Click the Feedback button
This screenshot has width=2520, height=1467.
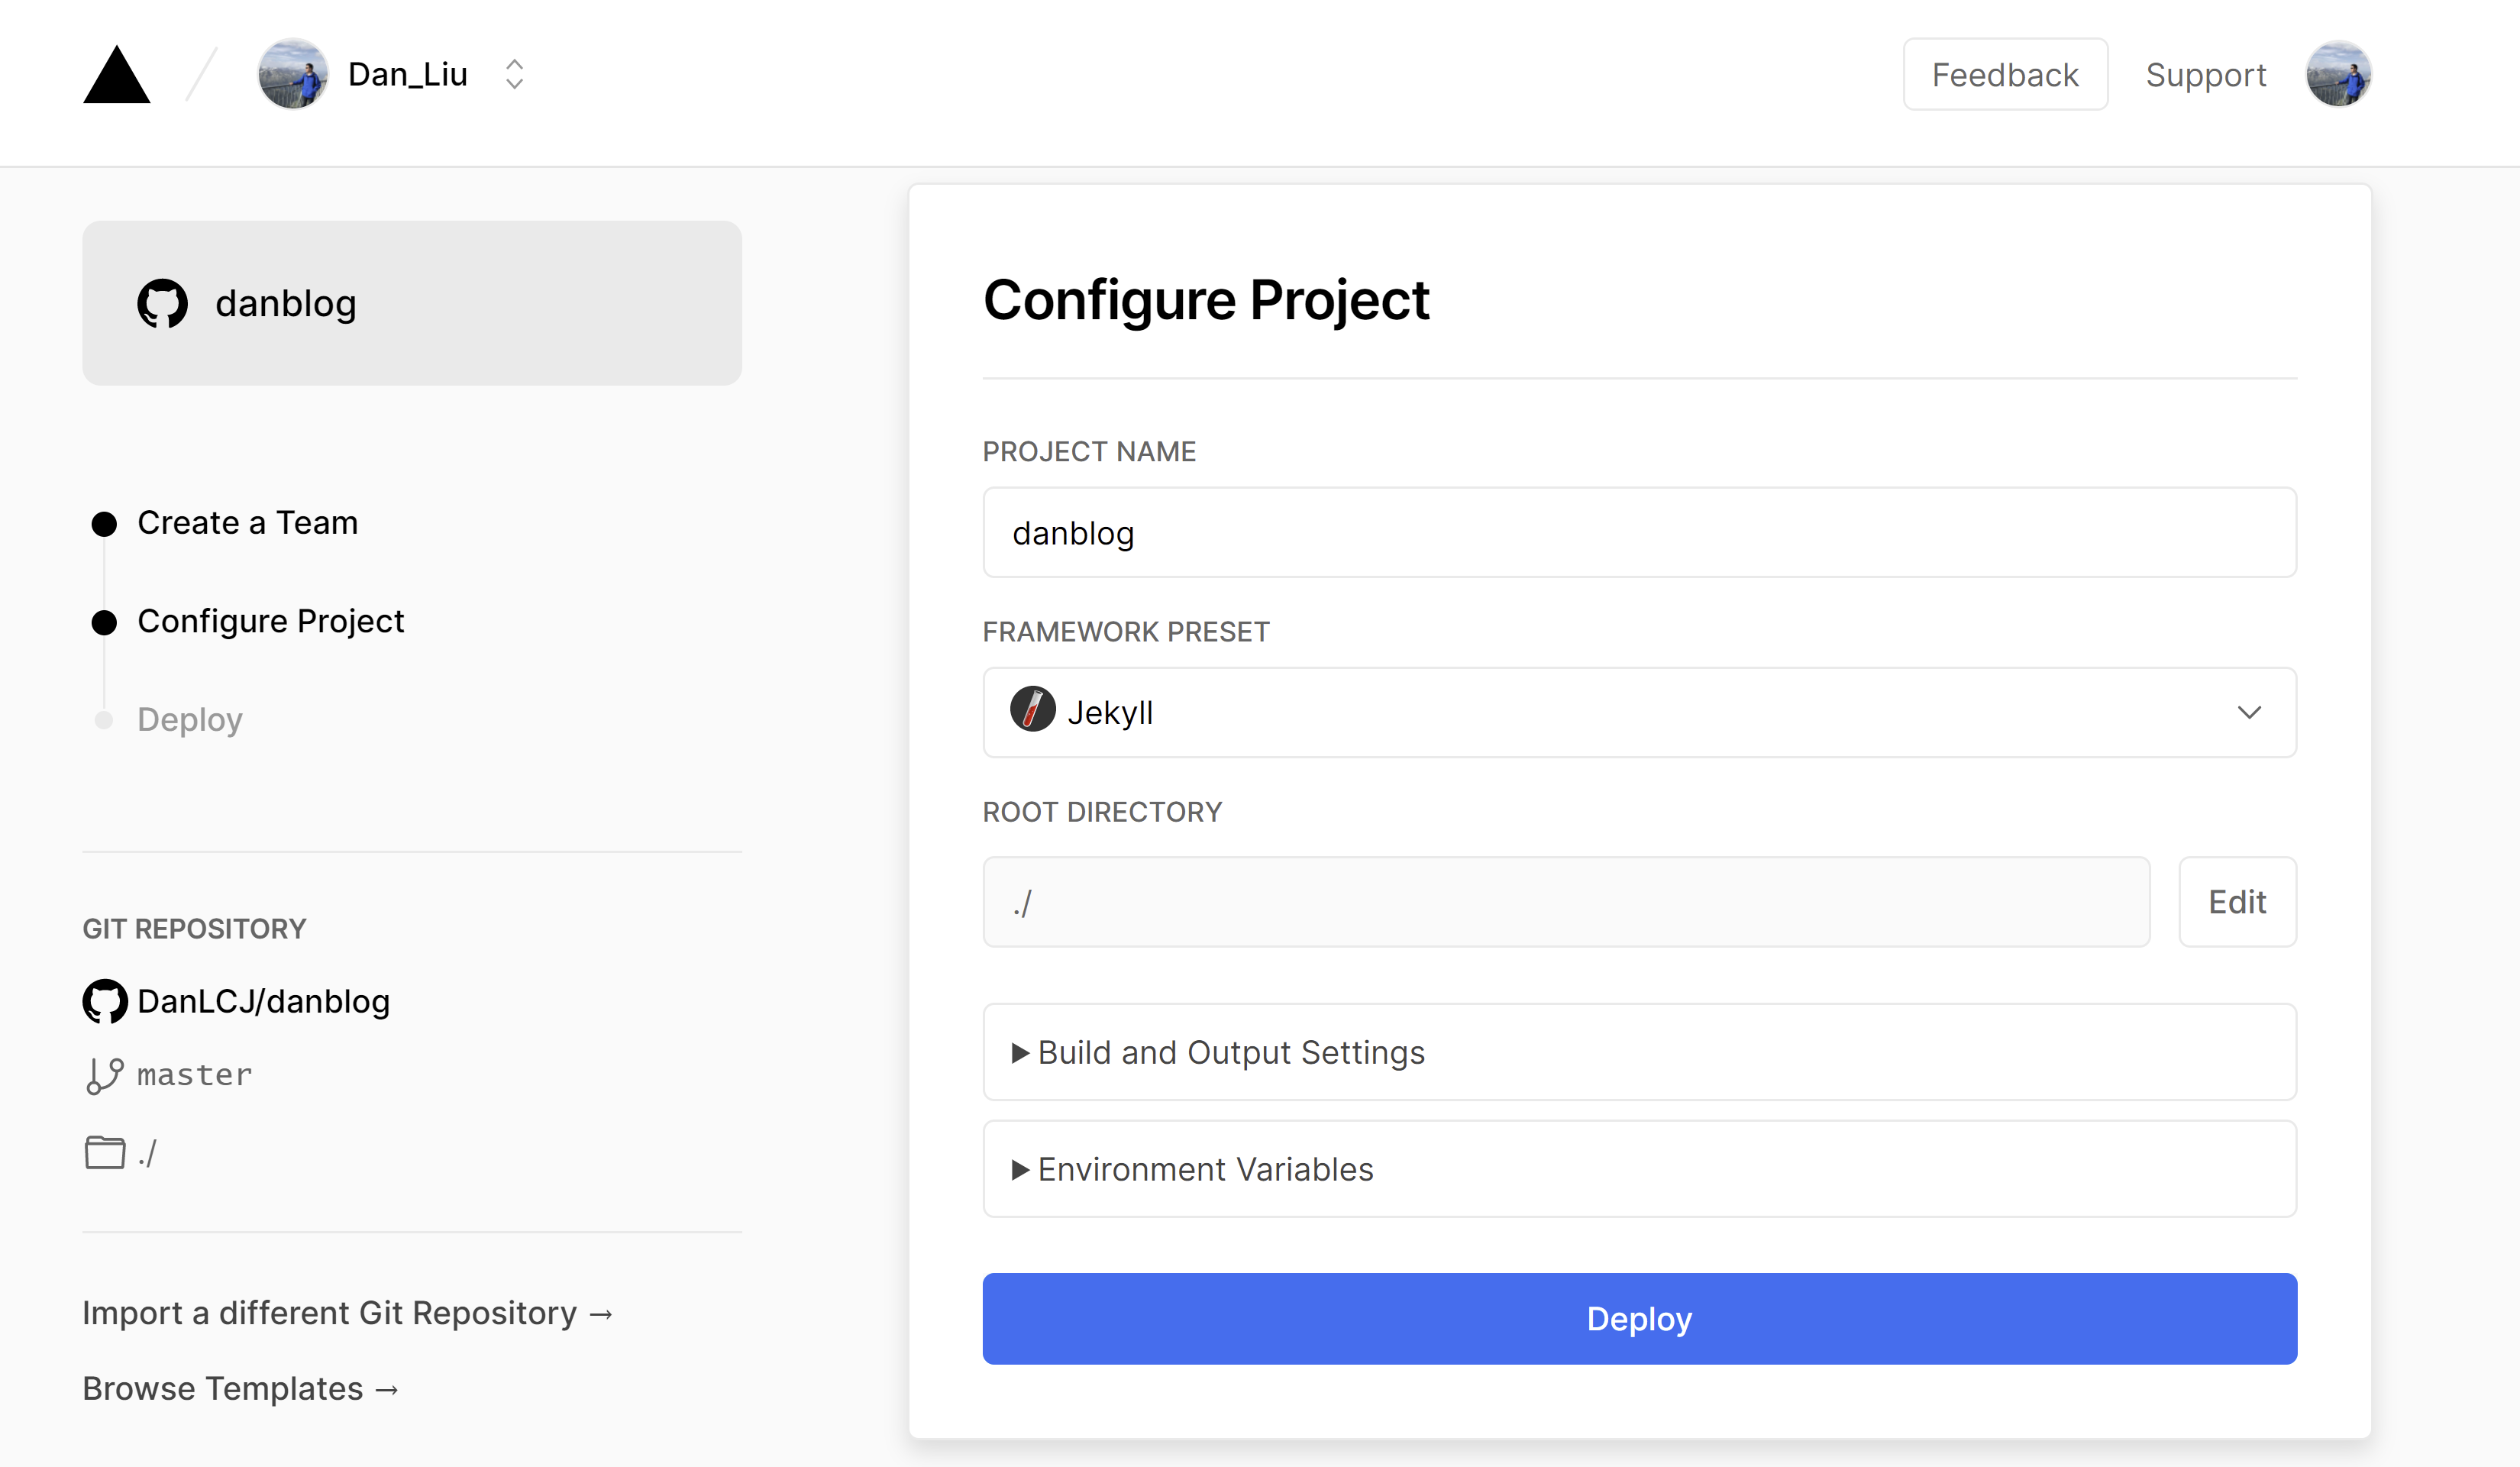pos(2005,75)
